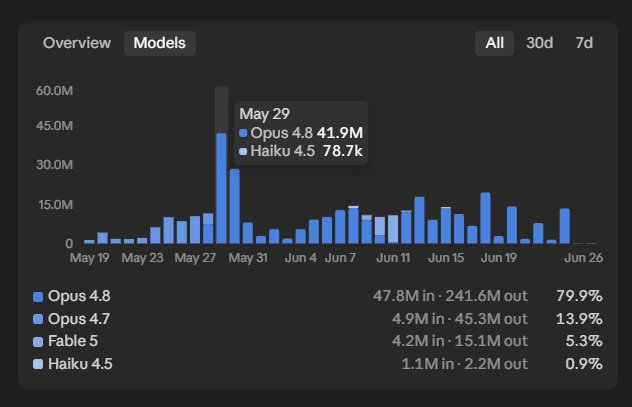Click the Opus 4.7 legend color swatch
The image size is (632, 407).
38,320
